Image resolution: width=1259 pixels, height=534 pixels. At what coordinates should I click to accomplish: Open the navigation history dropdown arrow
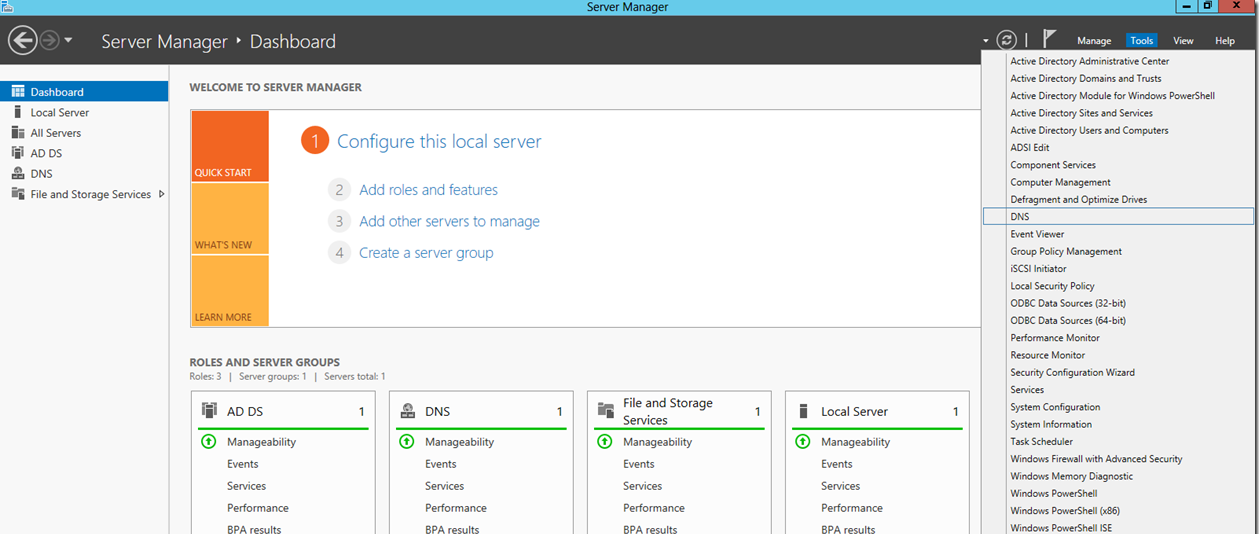point(68,41)
